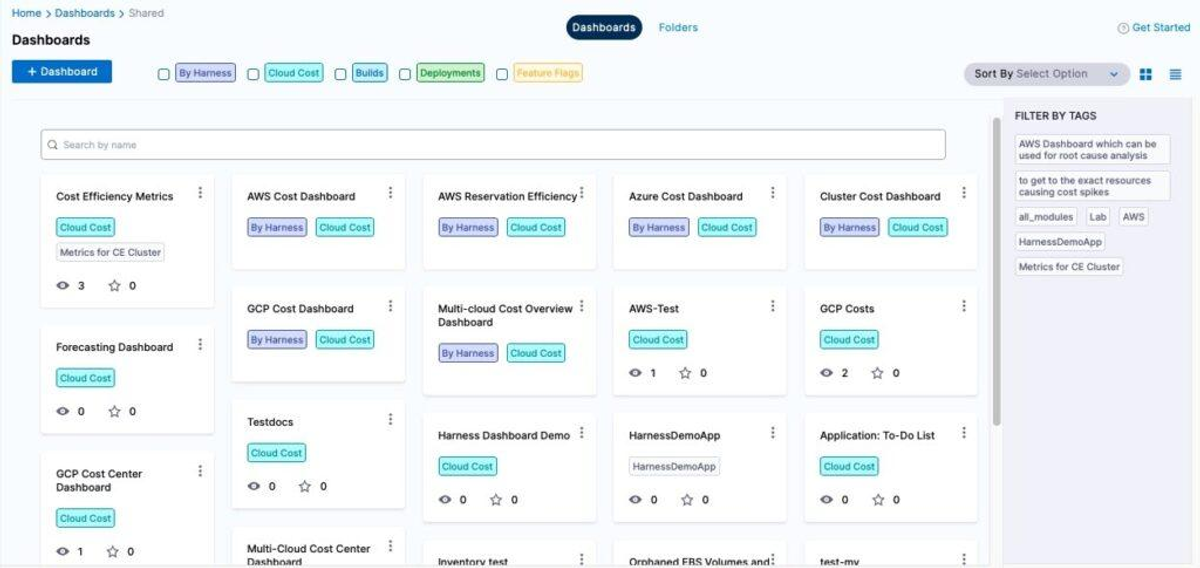Filter by Metrics for CE Cluster sidebar tag
The image size is (1200, 568).
point(1069,267)
